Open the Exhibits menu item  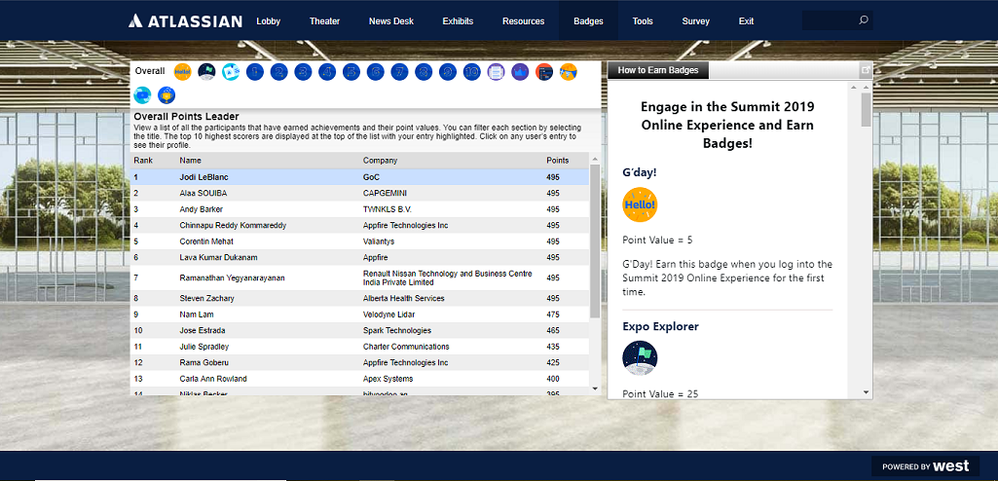pos(458,21)
